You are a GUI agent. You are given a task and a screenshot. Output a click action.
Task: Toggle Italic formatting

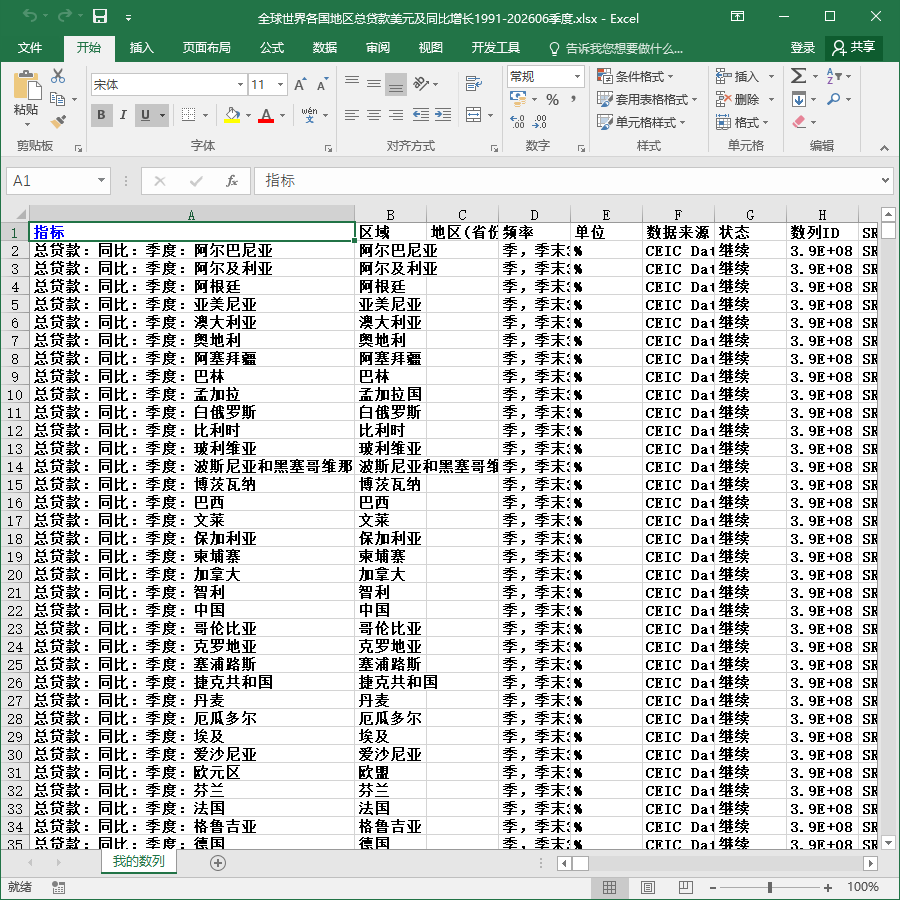tap(123, 115)
